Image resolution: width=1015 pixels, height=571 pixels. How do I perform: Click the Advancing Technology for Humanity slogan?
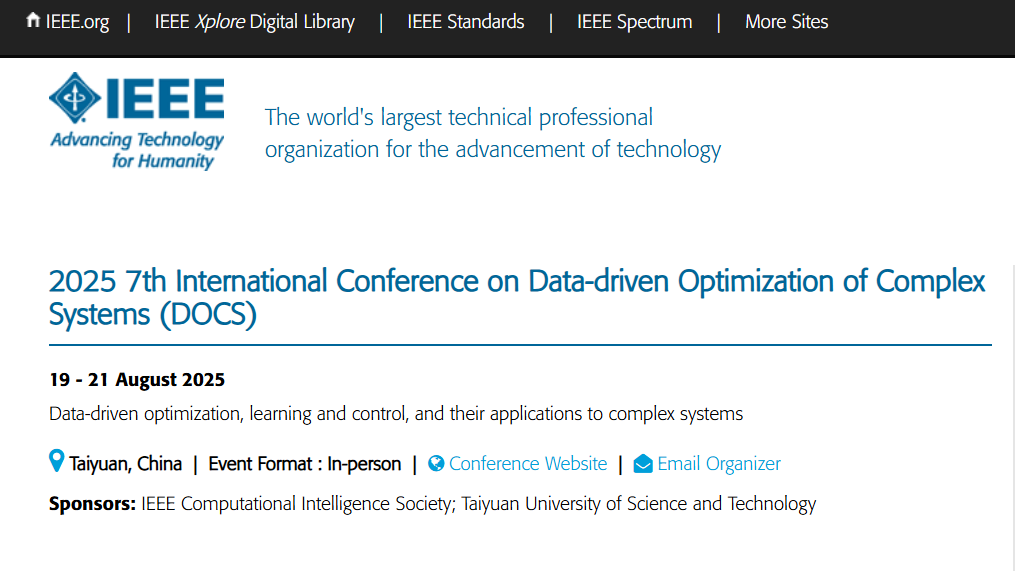137,150
